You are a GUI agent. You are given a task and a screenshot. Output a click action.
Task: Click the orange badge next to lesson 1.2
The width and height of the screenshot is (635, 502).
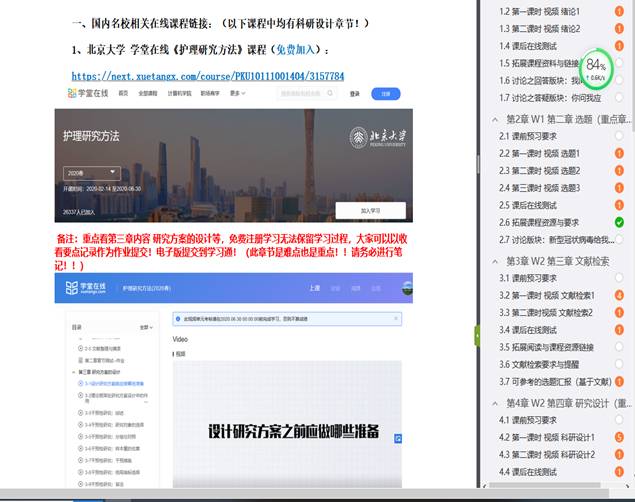tap(619, 11)
